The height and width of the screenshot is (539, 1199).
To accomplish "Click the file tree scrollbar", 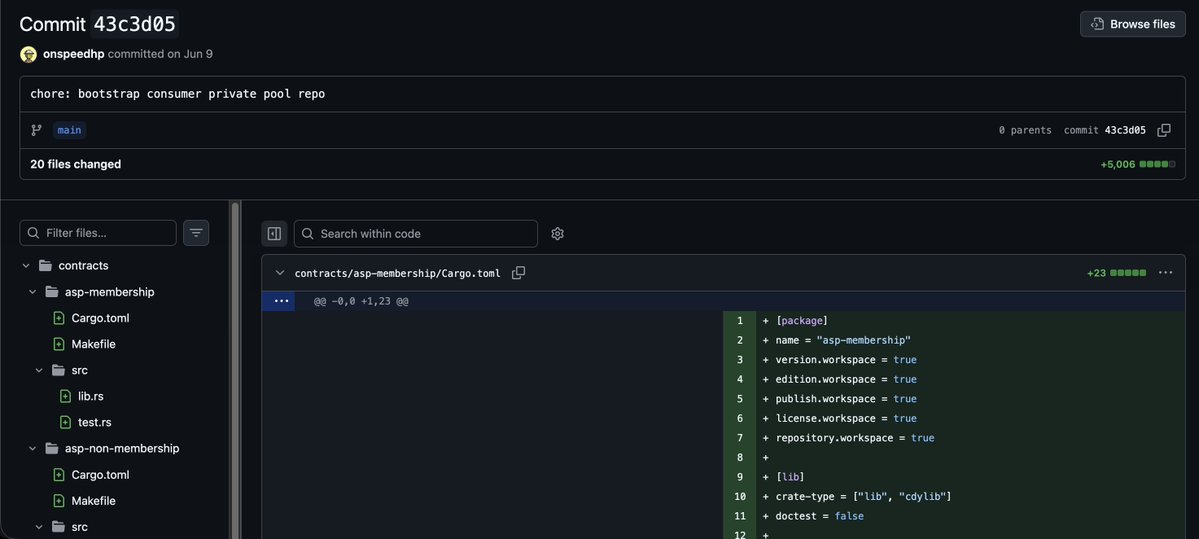I will 235,370.
